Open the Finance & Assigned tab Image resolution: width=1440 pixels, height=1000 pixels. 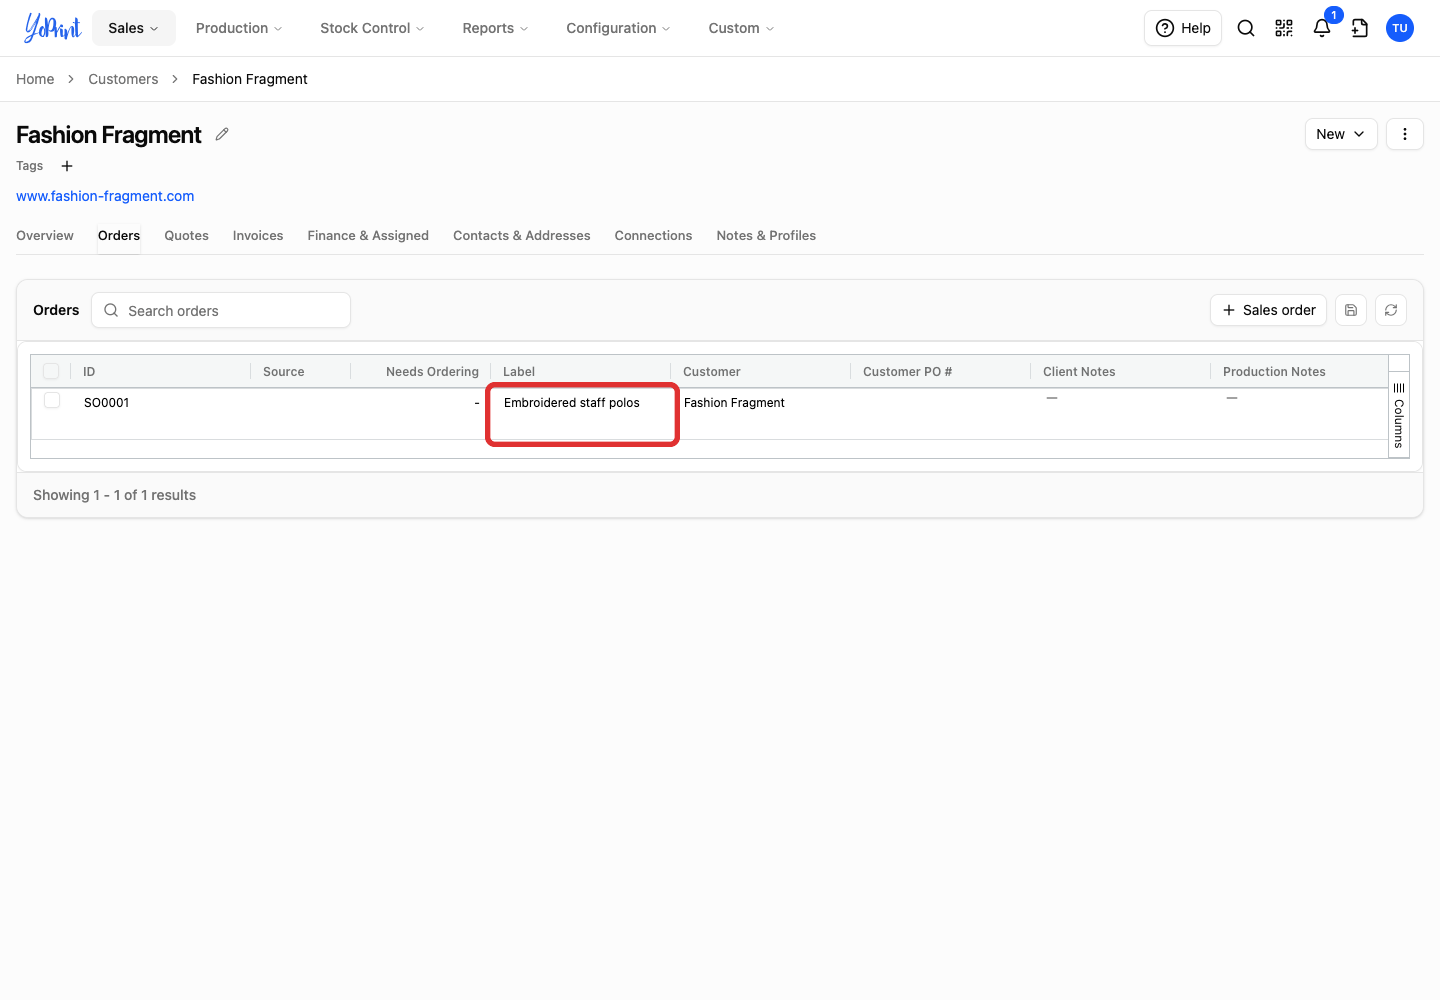(368, 236)
